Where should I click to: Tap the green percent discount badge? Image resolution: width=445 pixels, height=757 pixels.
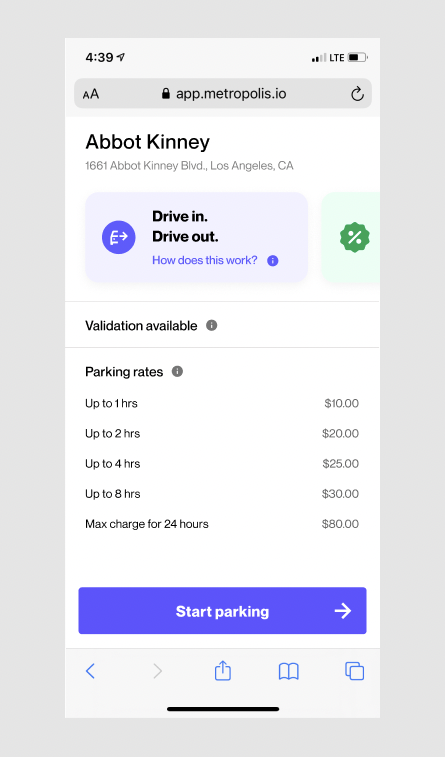355,237
